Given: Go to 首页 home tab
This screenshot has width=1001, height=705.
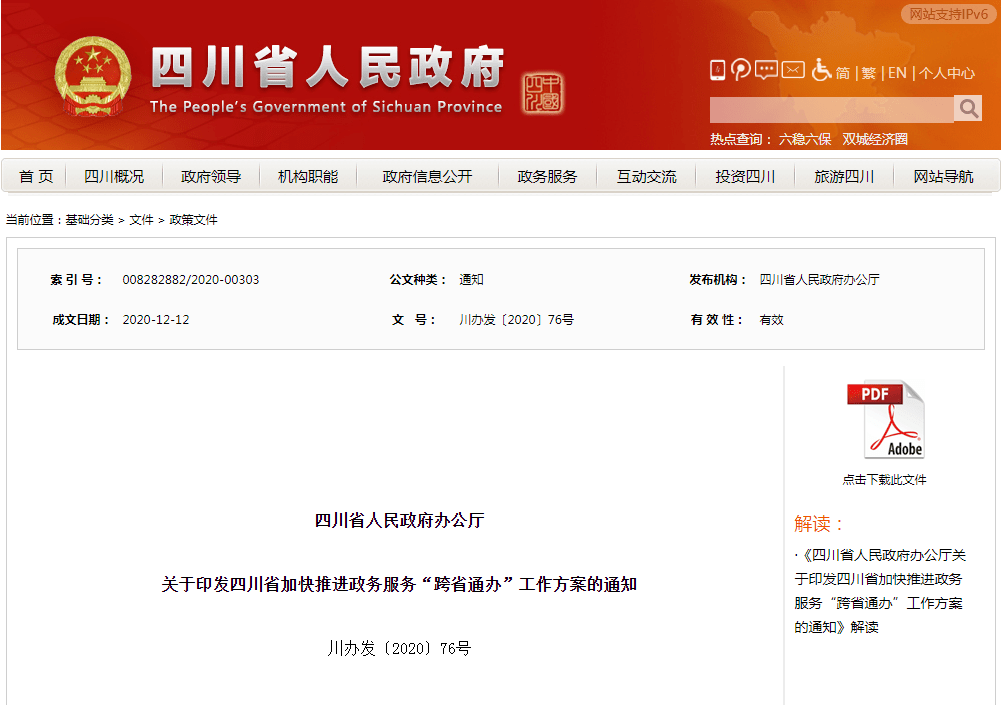Looking at the screenshot, I should (36, 176).
